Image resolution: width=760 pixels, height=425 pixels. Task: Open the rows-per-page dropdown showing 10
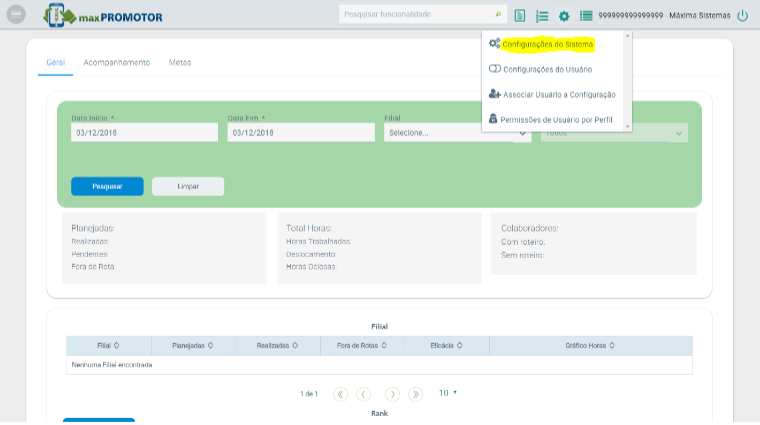[x=447, y=393]
